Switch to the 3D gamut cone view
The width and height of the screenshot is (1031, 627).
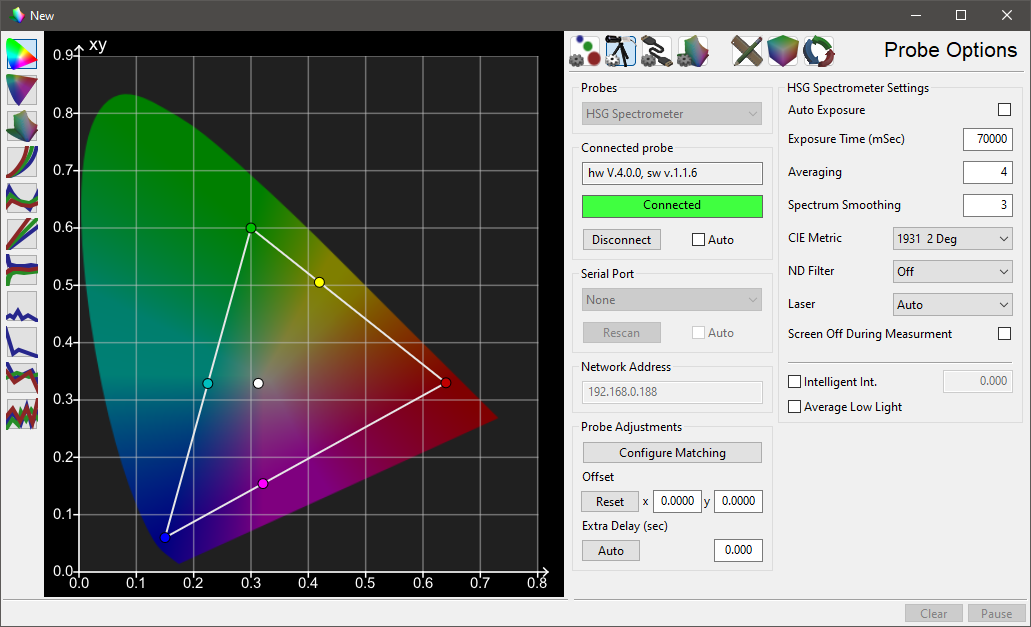pos(22,89)
